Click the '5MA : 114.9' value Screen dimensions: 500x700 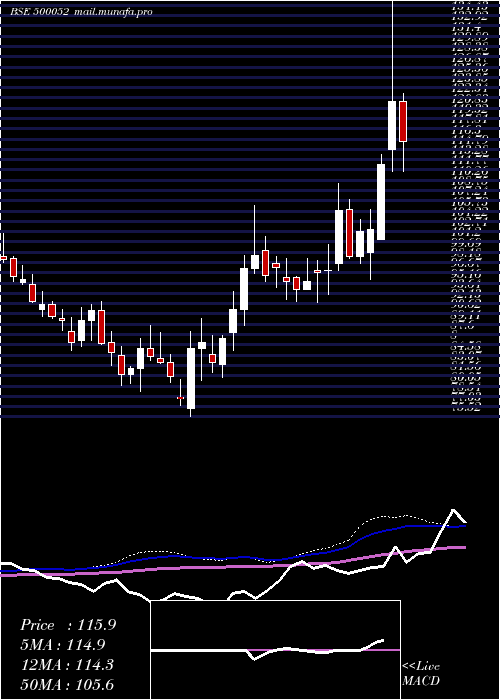(63, 645)
